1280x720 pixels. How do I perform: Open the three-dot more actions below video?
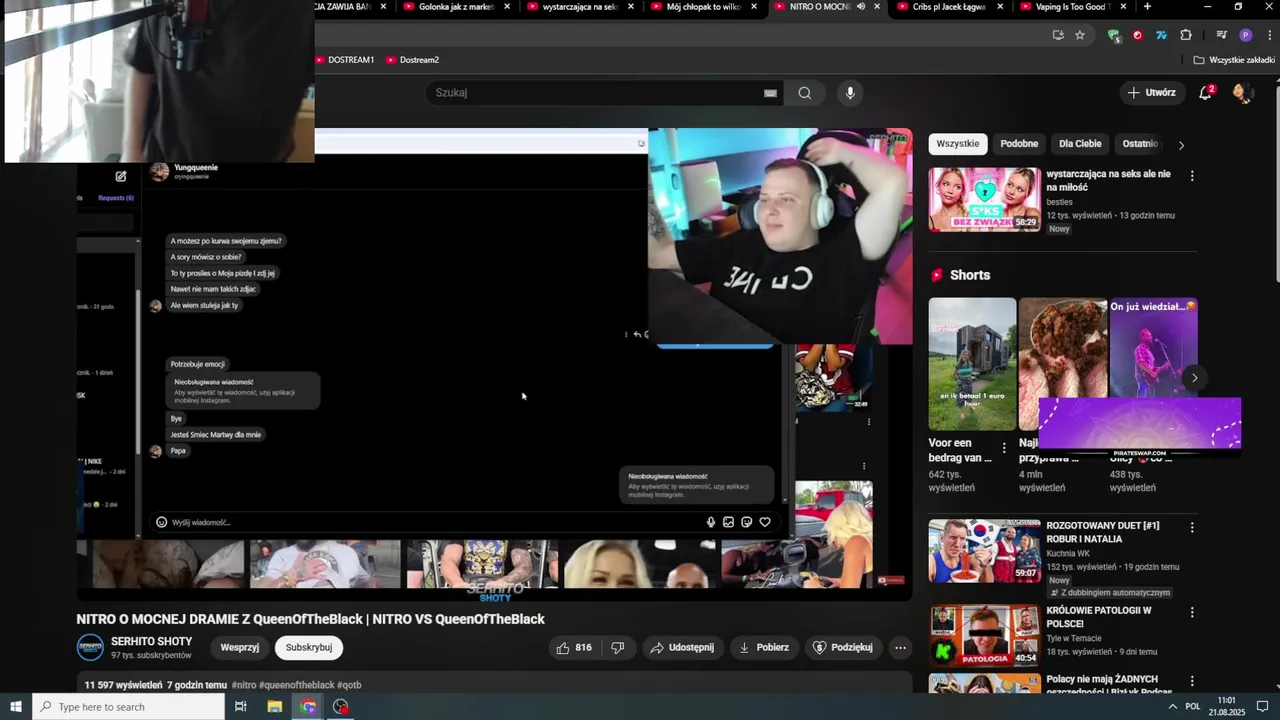[900, 648]
